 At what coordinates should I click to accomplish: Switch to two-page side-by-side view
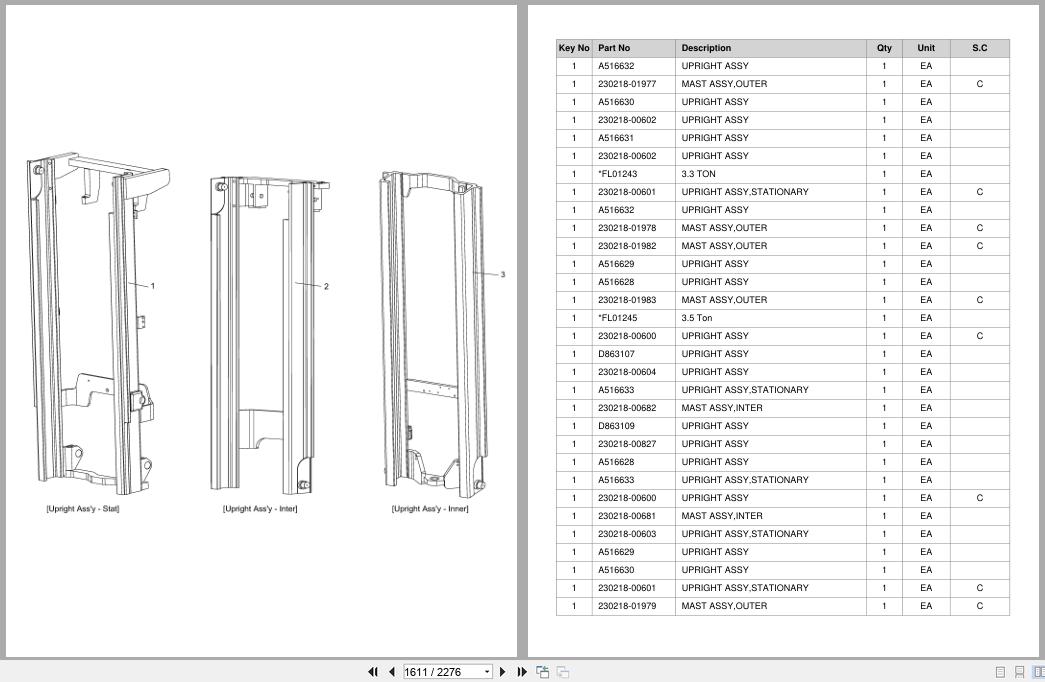1038,672
